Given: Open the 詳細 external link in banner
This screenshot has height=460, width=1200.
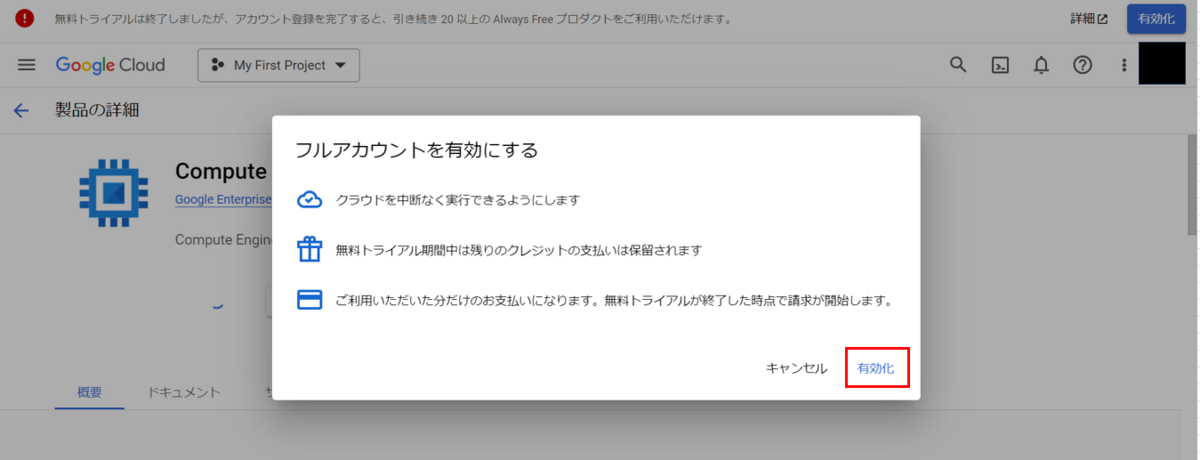Looking at the screenshot, I should [x=1089, y=19].
